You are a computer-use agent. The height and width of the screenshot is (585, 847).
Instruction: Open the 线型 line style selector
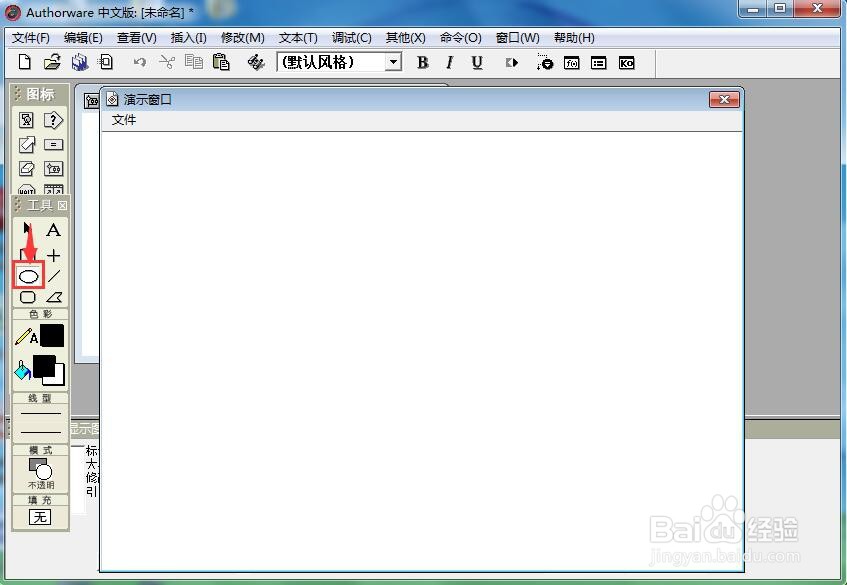tap(41, 422)
